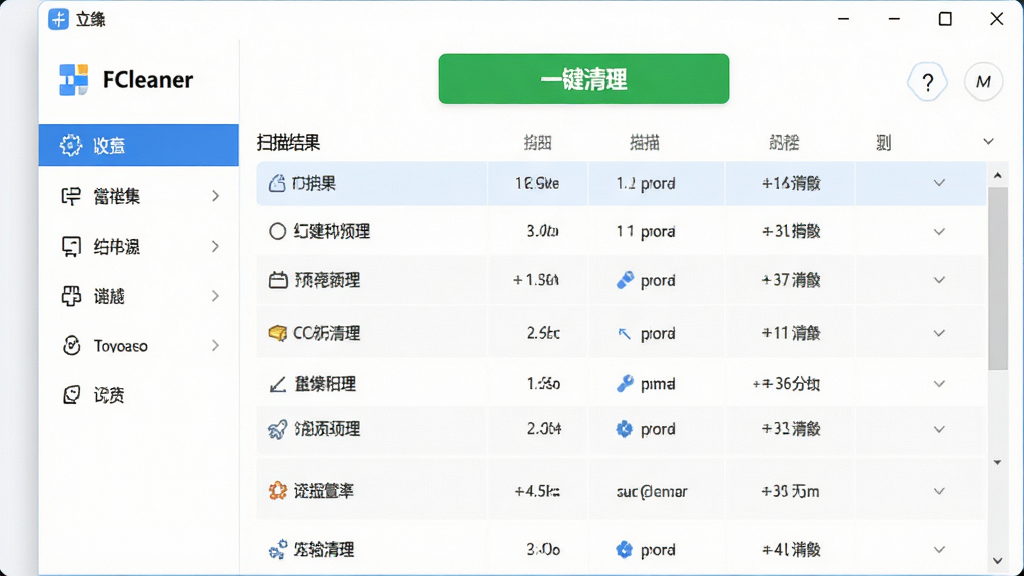Expand the +4.5 row chevron

939,491
